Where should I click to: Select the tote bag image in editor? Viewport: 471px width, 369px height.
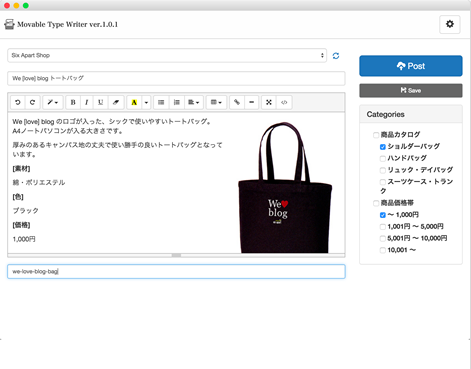point(285,187)
